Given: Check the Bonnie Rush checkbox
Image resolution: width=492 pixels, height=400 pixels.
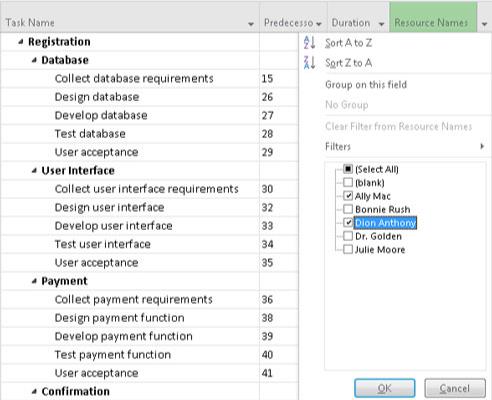Looking at the screenshot, I should point(348,209).
